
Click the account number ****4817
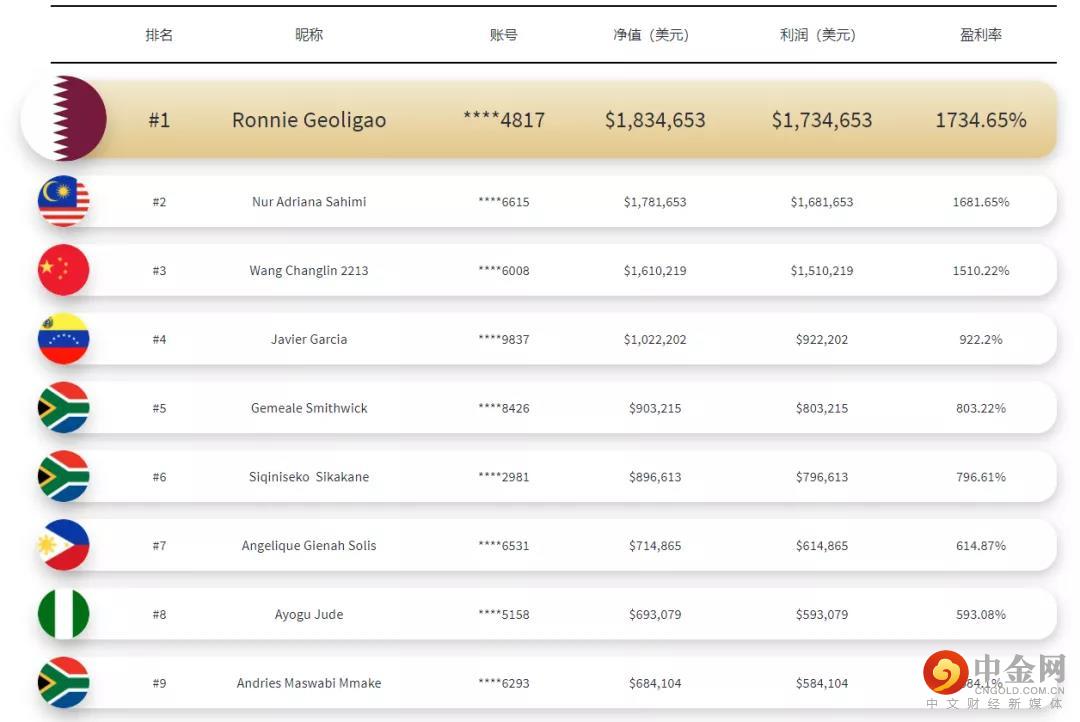503,120
